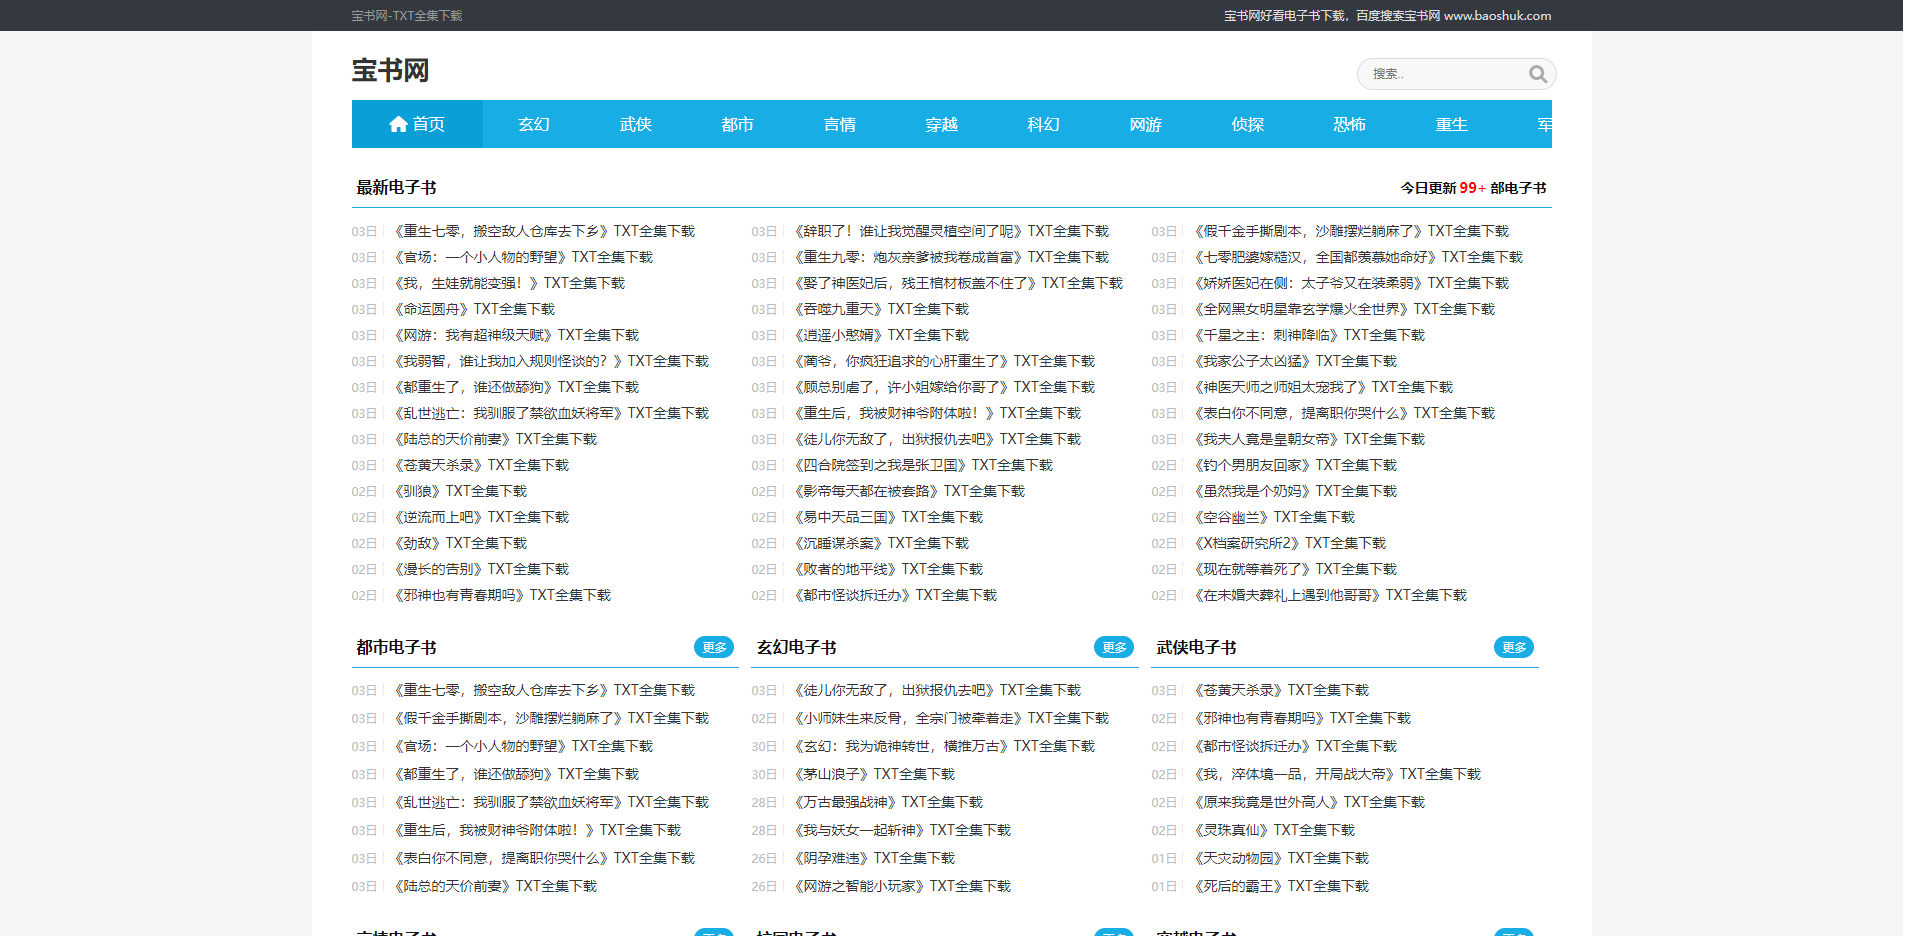Screen dimensions: 1920x936
Task: Open 《我，生娃就能变强！》 link
Action: tap(507, 283)
